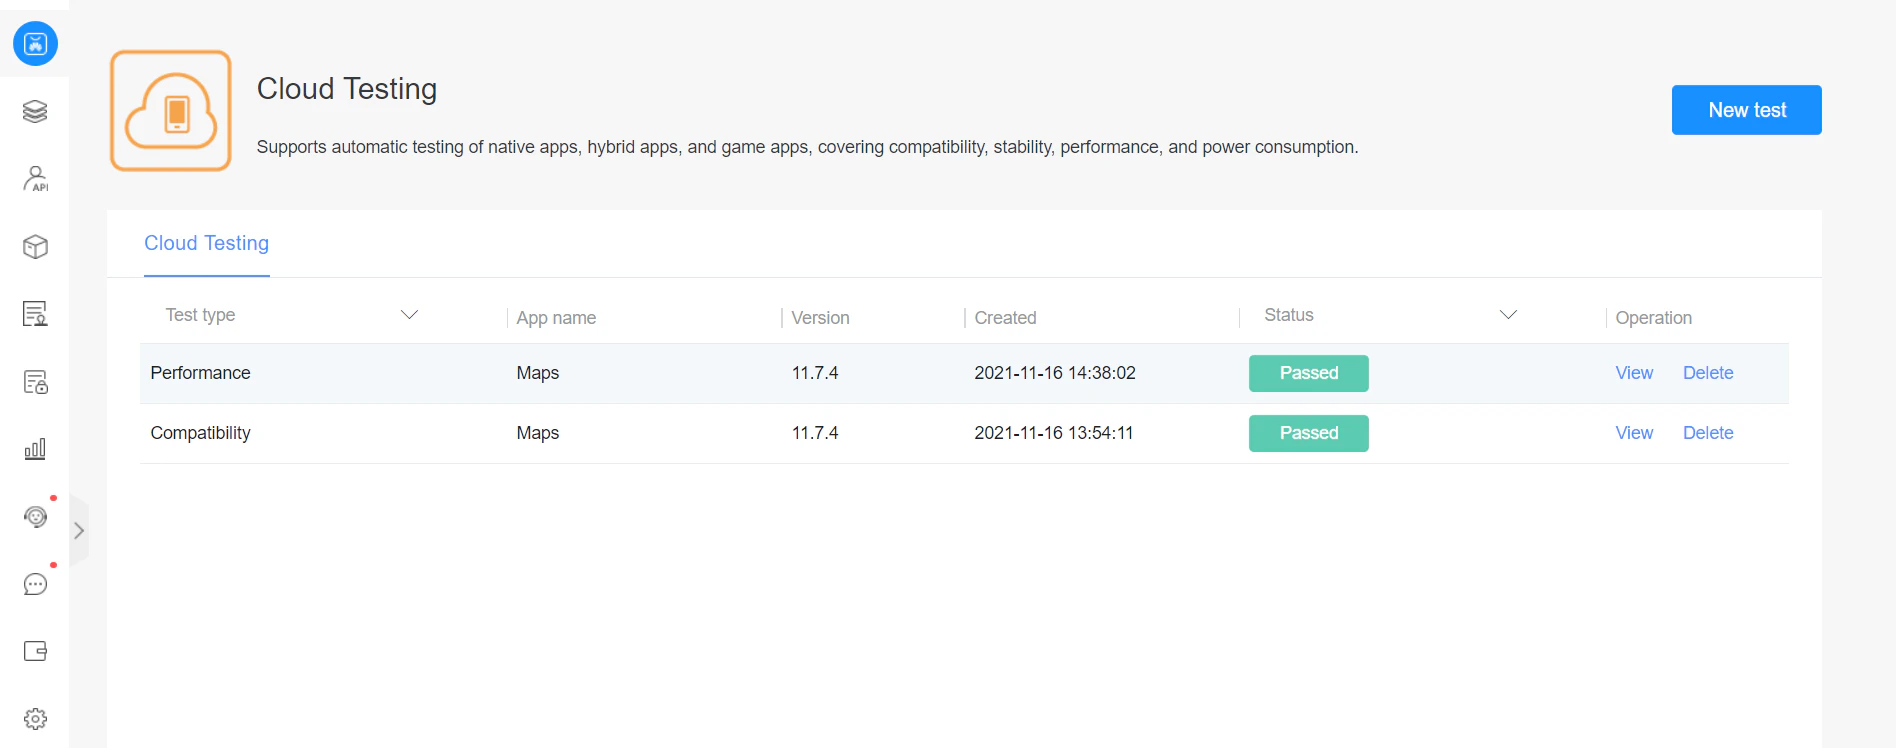
Task: Open the bar chart analytics icon
Action: (35, 449)
